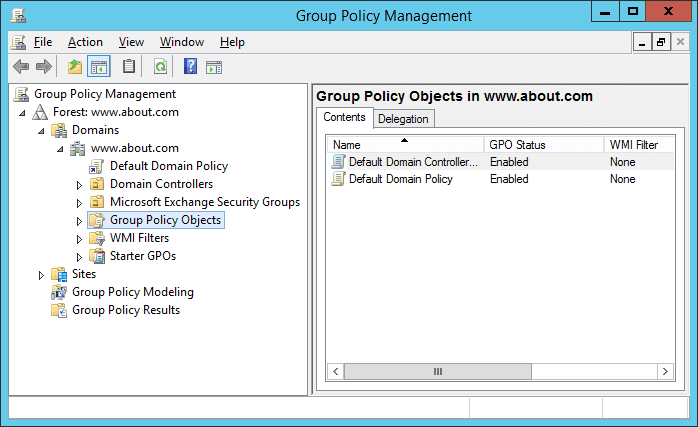Click the Starter GPOs folder icon
Image resolution: width=698 pixels, height=427 pixels.
[97, 256]
